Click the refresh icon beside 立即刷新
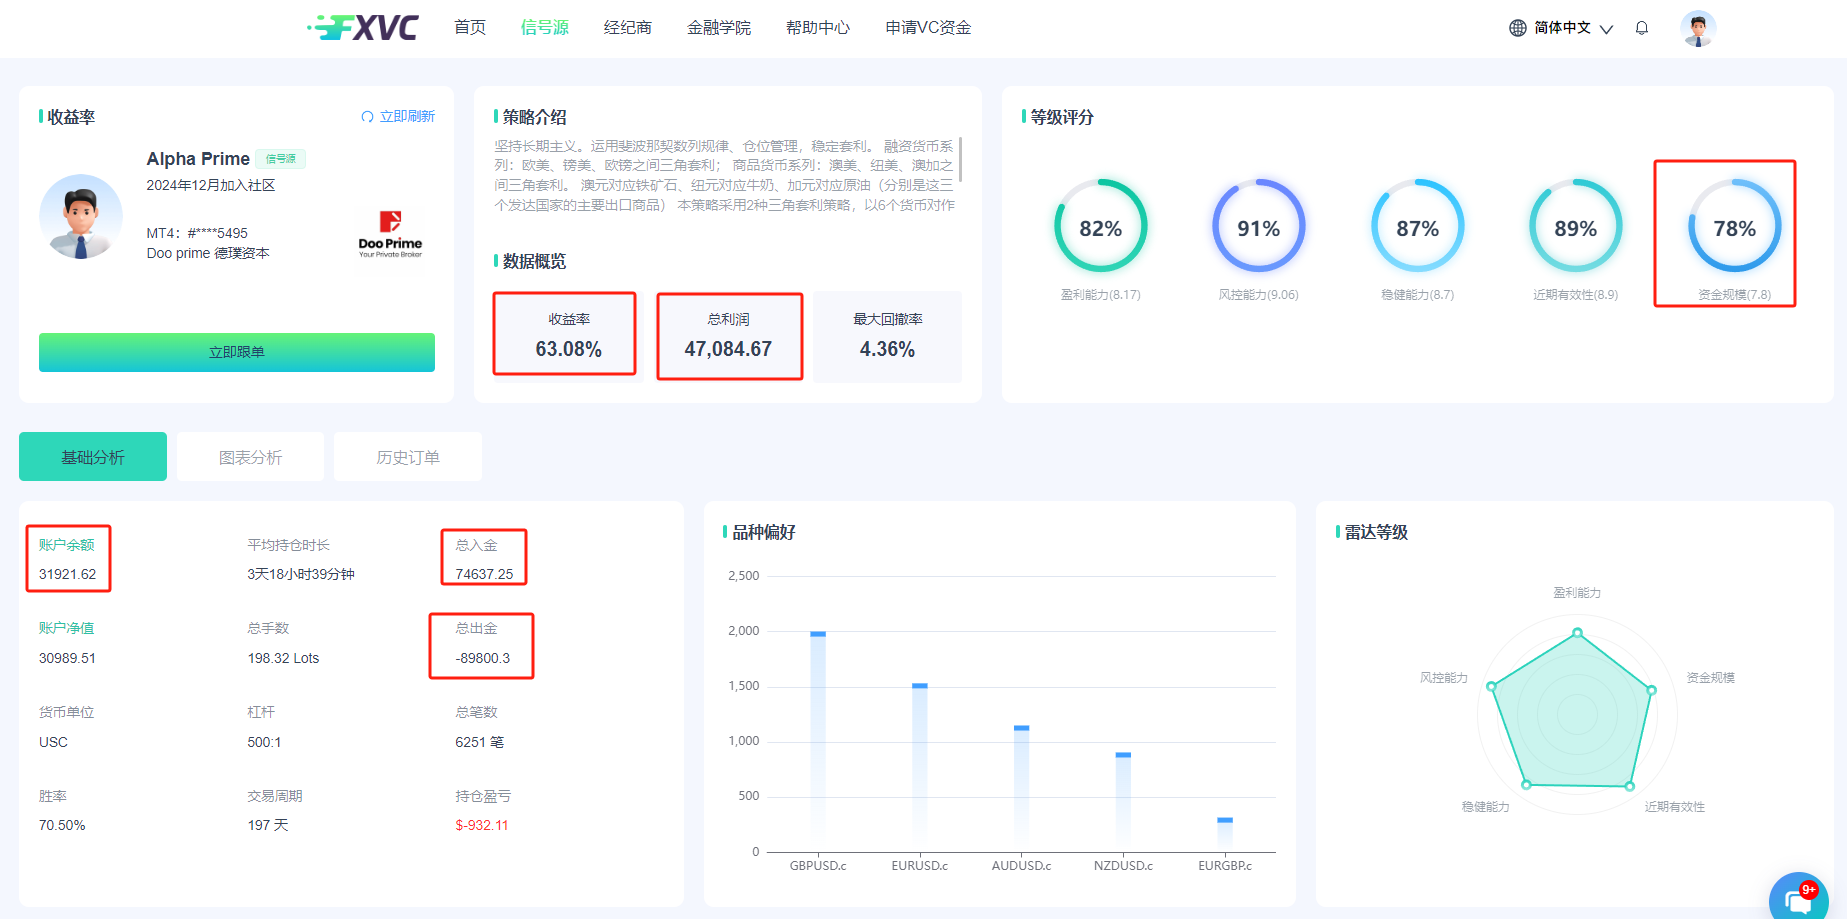The height and width of the screenshot is (919, 1847). (x=367, y=117)
